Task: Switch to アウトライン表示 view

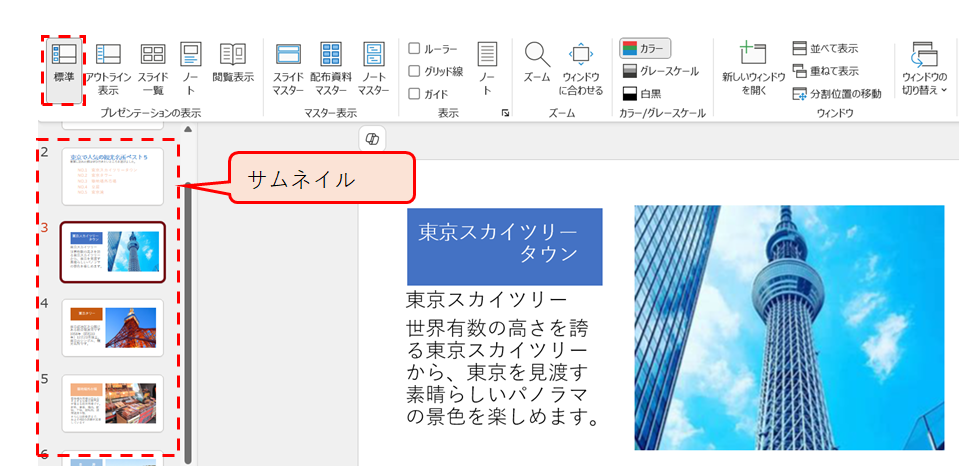Action: (108, 68)
